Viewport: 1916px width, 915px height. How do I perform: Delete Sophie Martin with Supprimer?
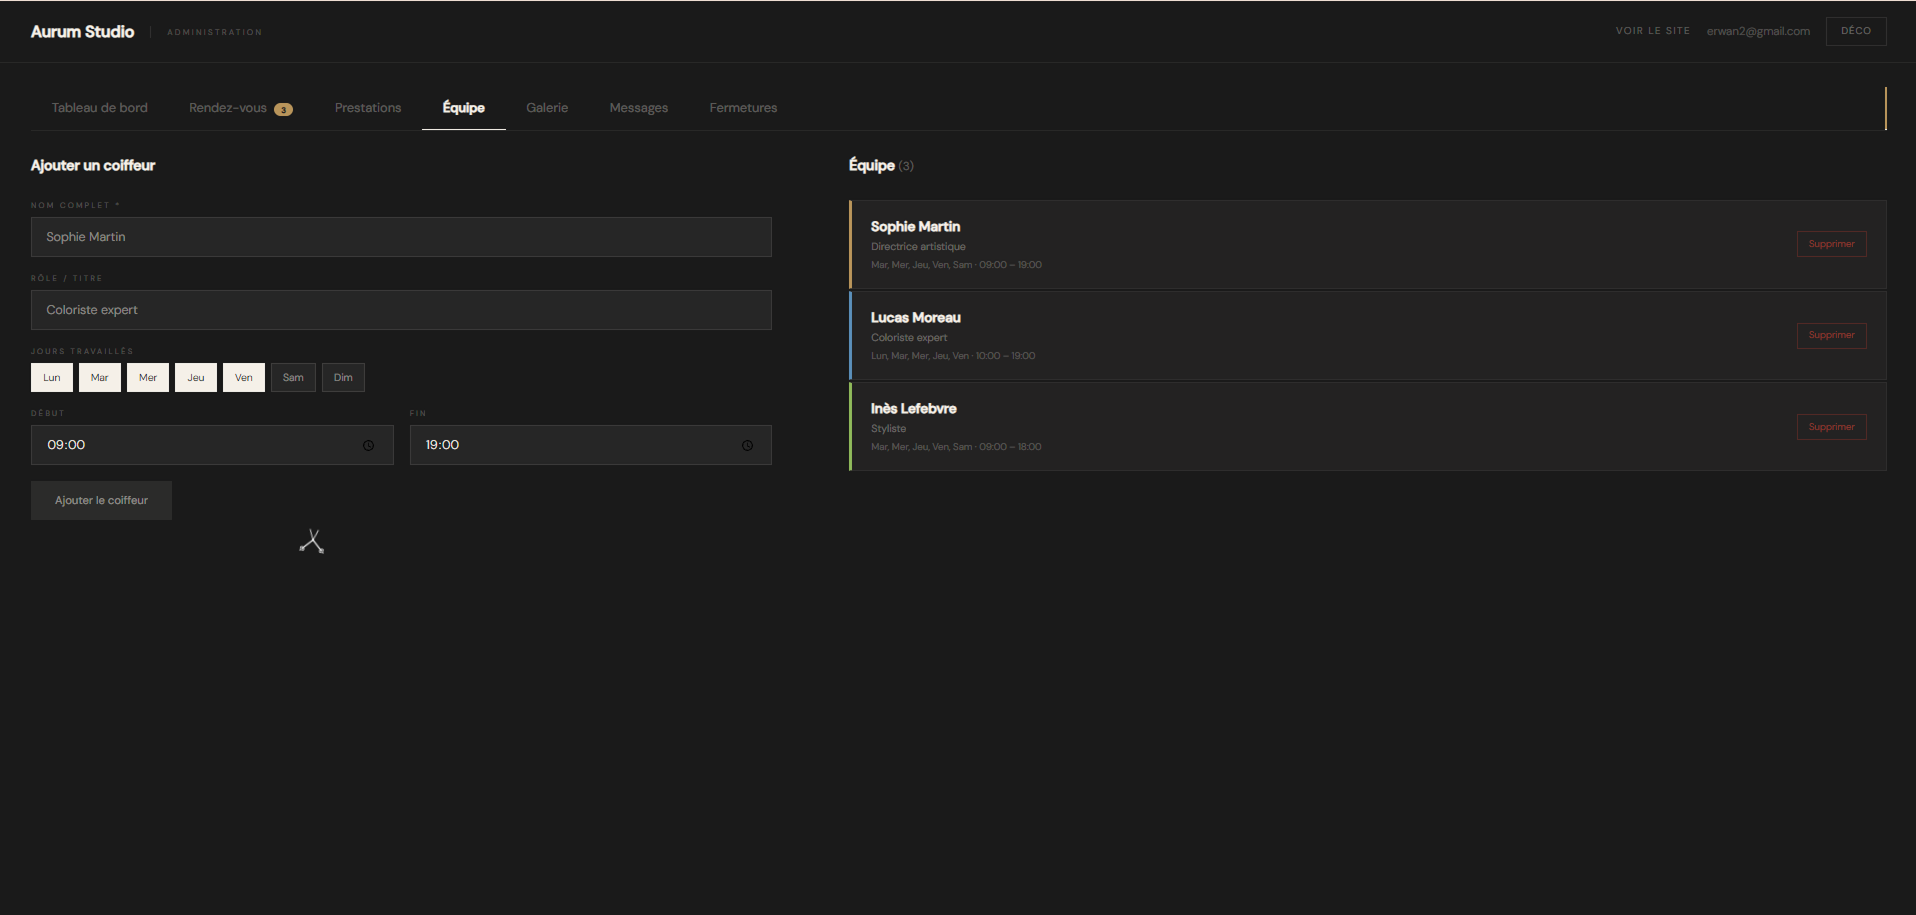(1831, 244)
